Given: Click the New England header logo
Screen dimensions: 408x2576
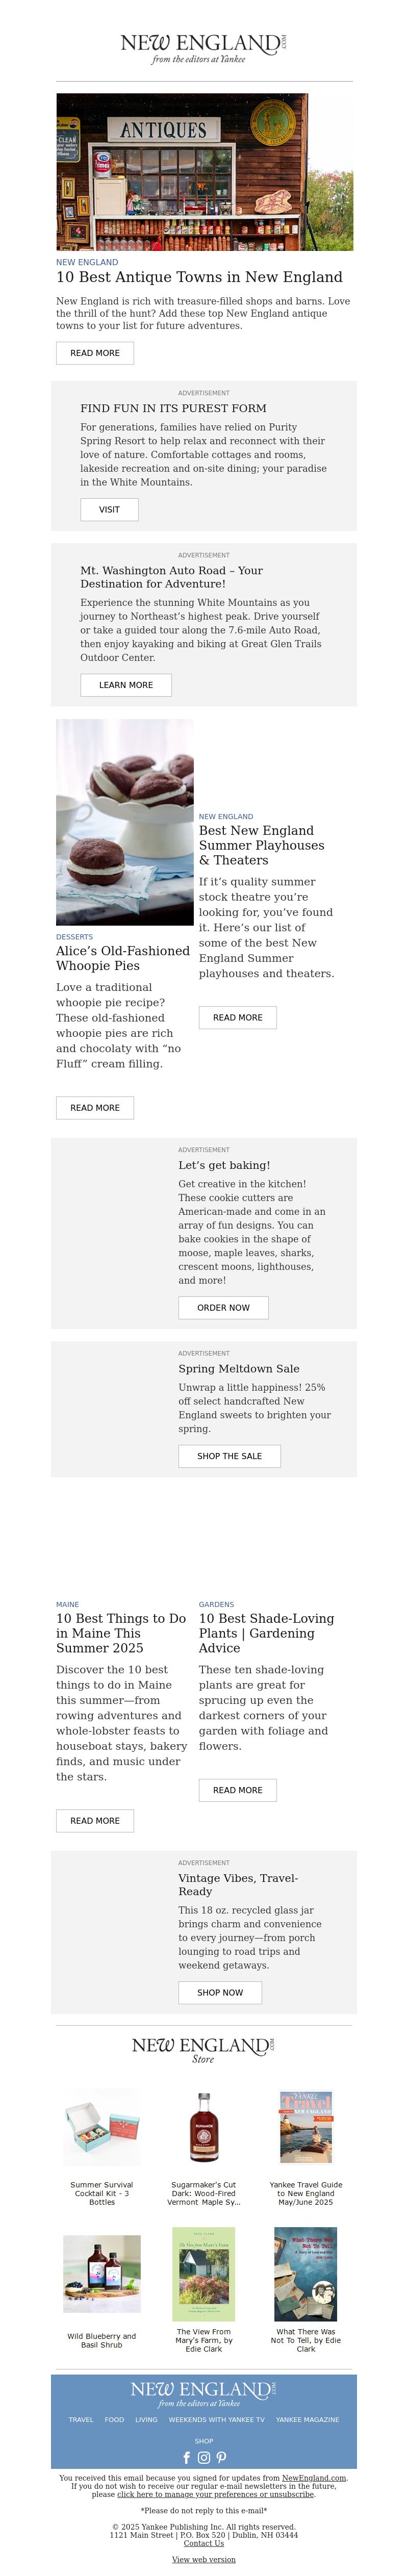Looking at the screenshot, I should point(204,47).
